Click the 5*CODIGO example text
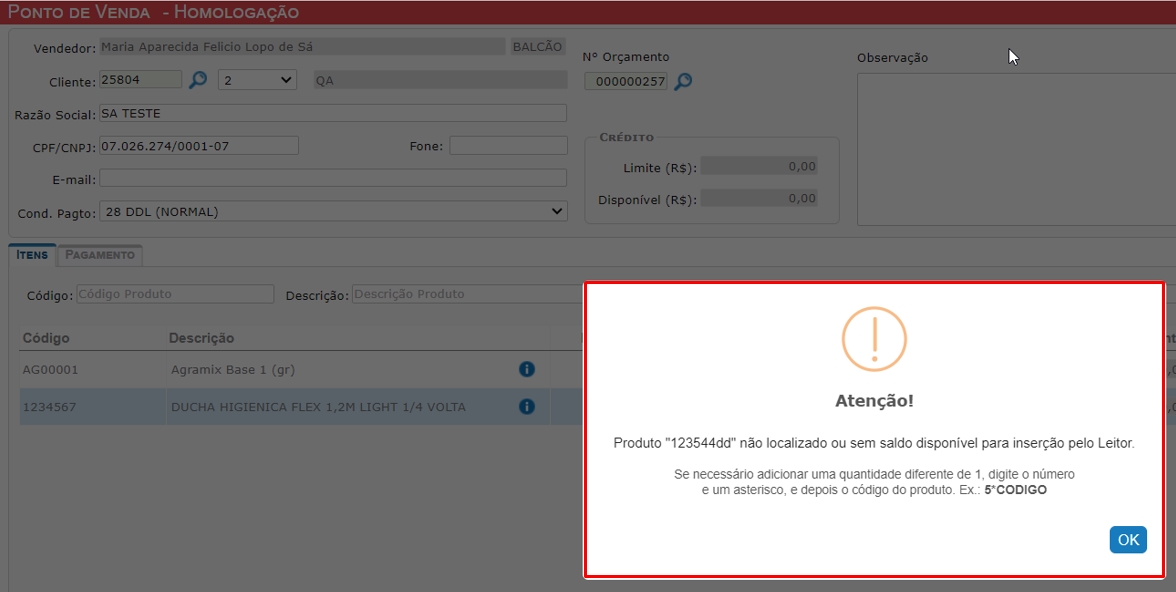The width and height of the screenshot is (1176, 592). tap(1015, 490)
